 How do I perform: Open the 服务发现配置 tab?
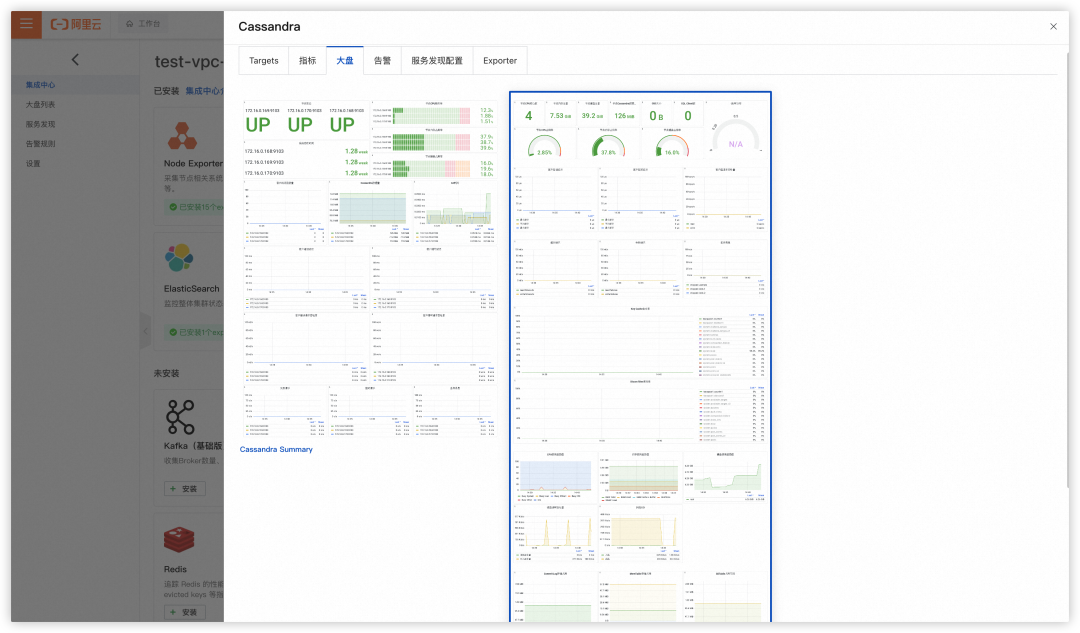(x=437, y=61)
